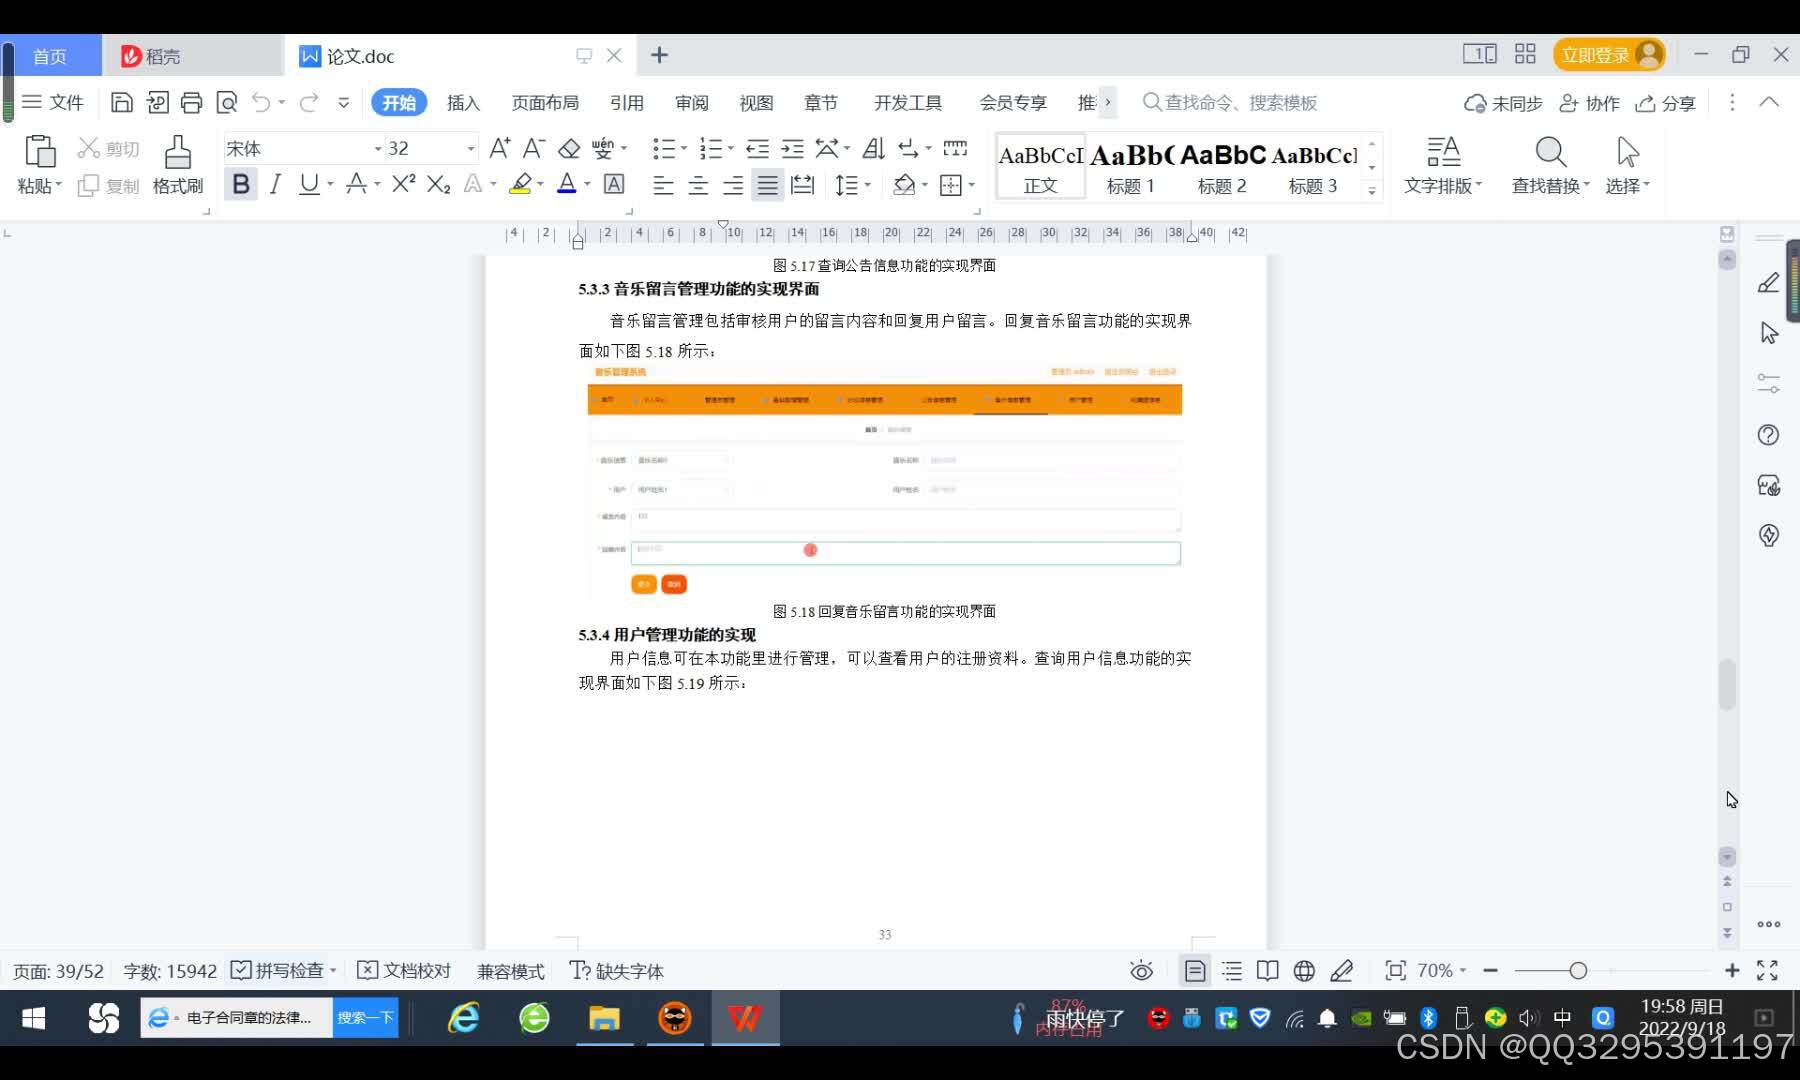This screenshot has width=1800, height=1080.
Task: Click the Share (分享) button
Action: (x=1665, y=103)
